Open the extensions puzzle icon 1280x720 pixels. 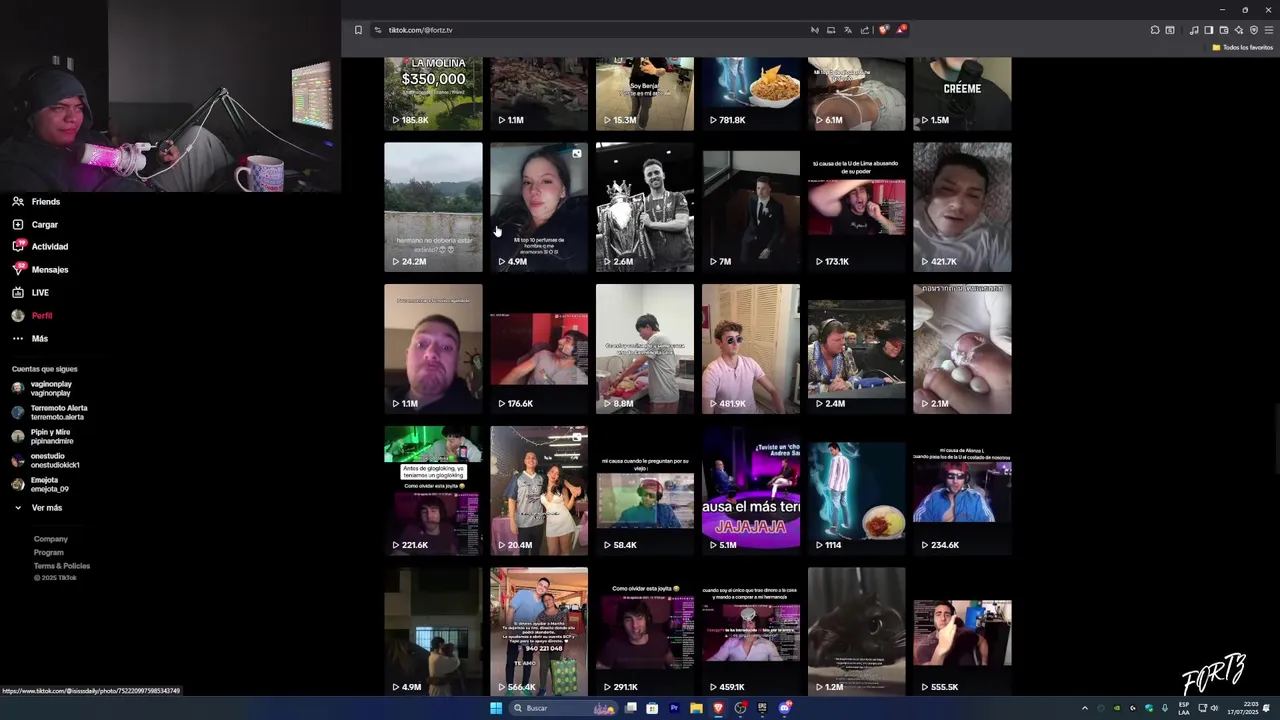pyautogui.click(x=1154, y=30)
